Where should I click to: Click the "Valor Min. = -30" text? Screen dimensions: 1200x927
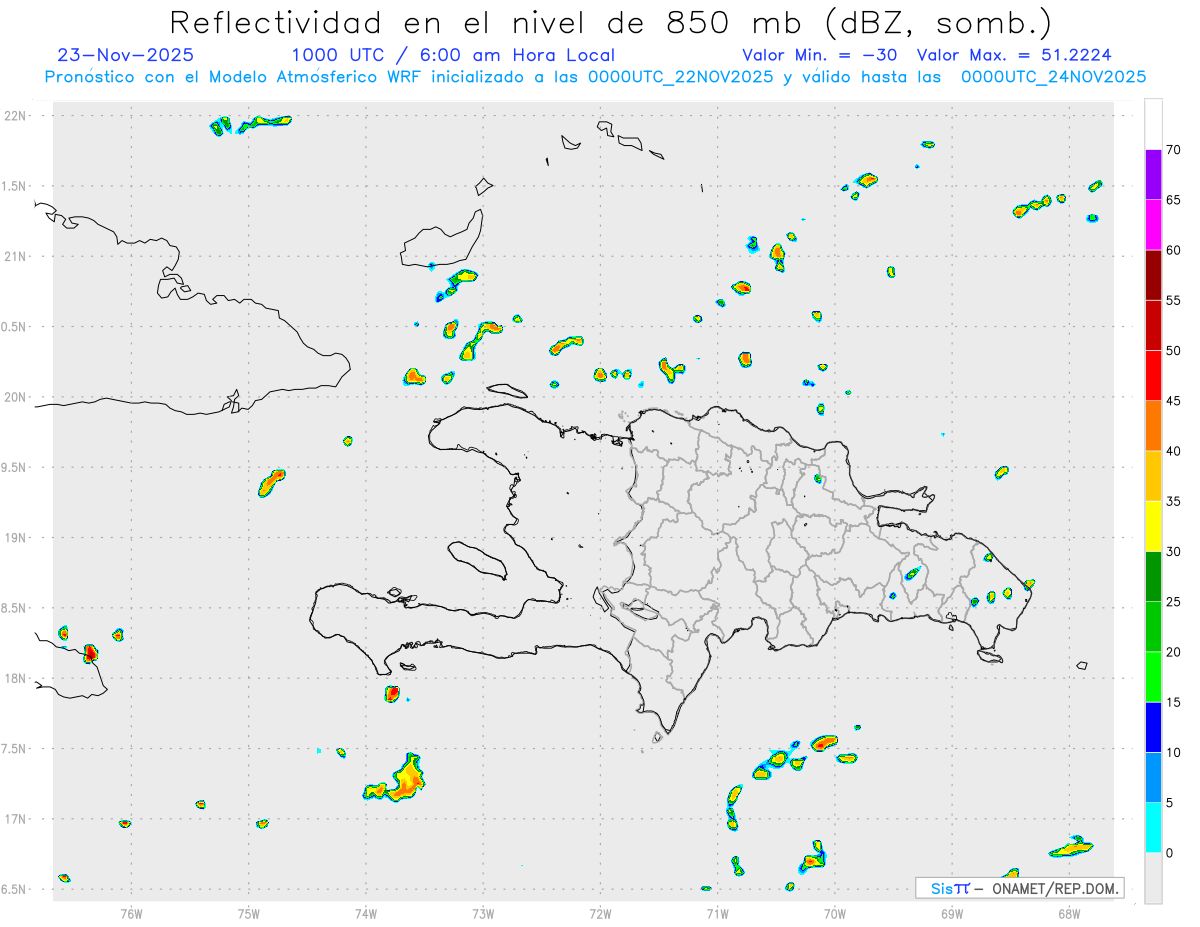click(x=819, y=55)
